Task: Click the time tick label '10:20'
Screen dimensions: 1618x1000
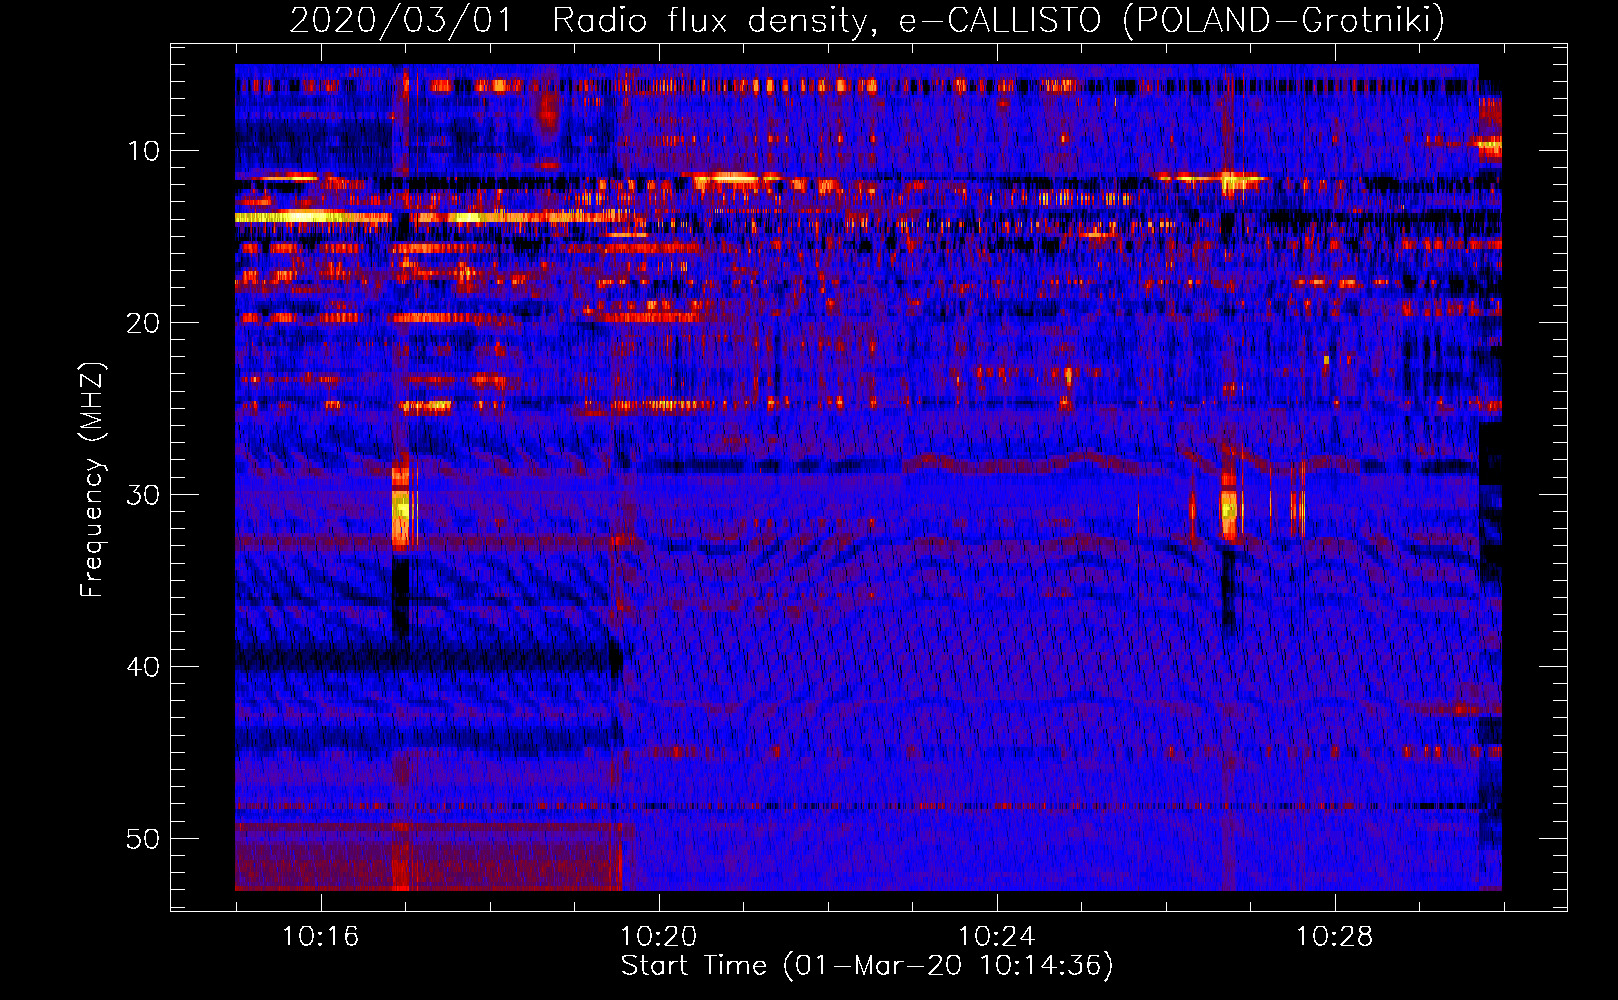Action: click(658, 937)
